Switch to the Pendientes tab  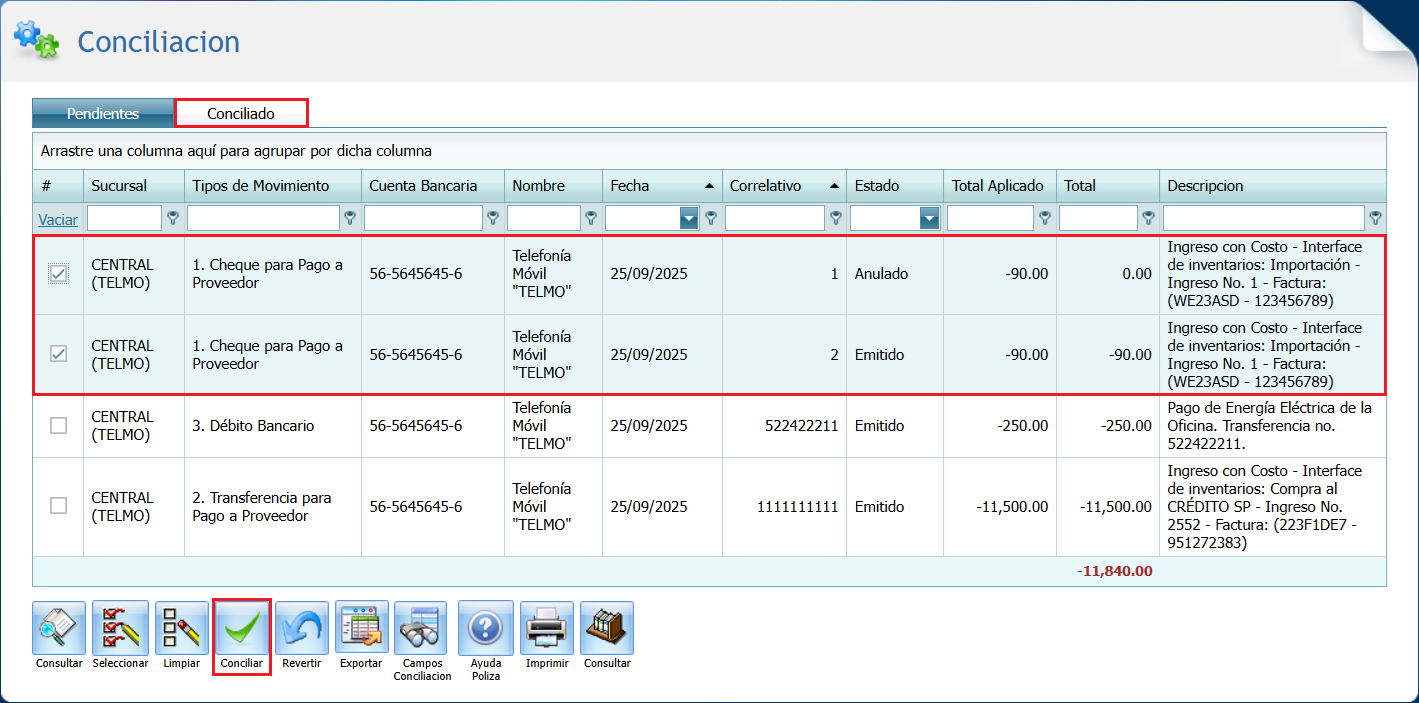pos(103,114)
